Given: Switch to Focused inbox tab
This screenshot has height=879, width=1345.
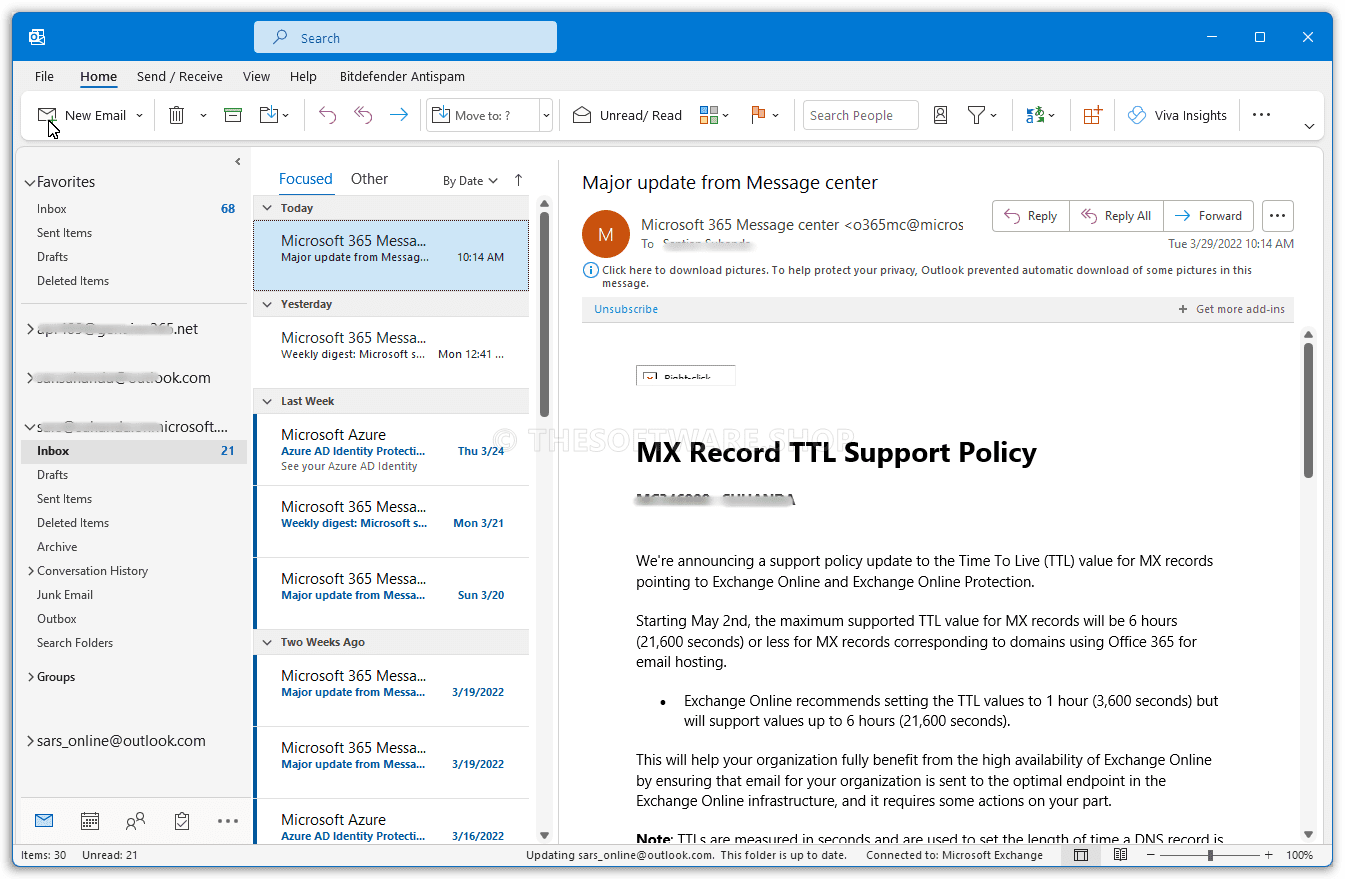Looking at the screenshot, I should coord(306,179).
